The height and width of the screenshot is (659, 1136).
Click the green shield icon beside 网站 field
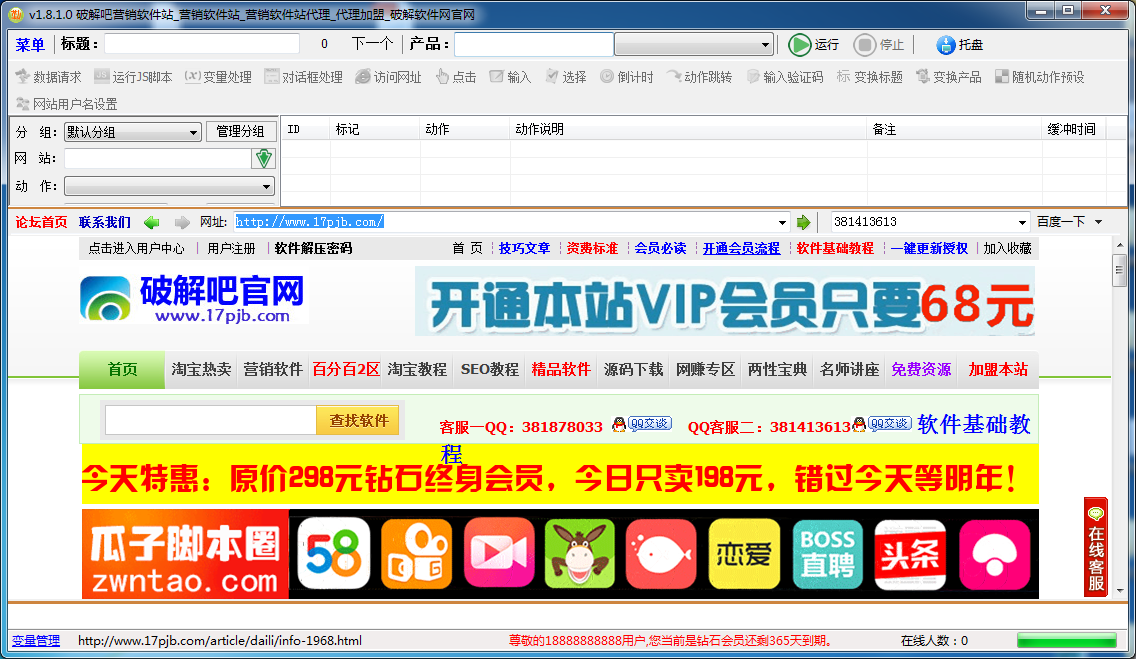(264, 159)
